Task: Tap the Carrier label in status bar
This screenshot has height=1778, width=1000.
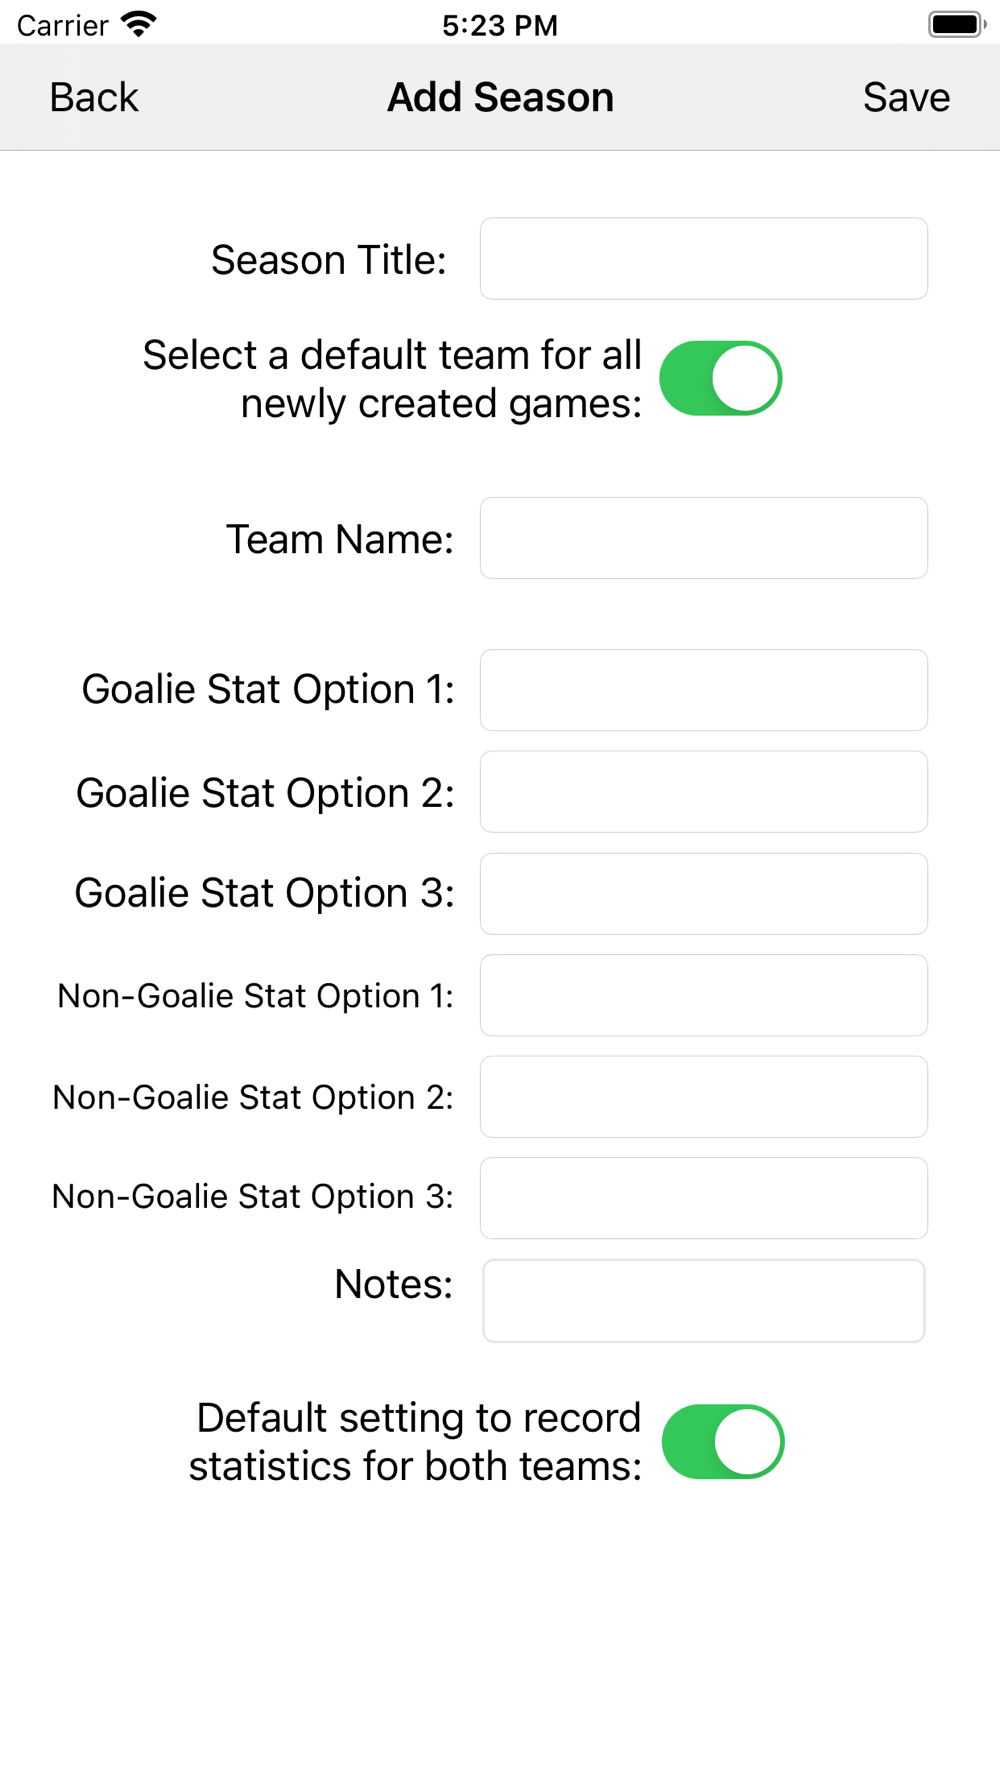Action: 62,25
